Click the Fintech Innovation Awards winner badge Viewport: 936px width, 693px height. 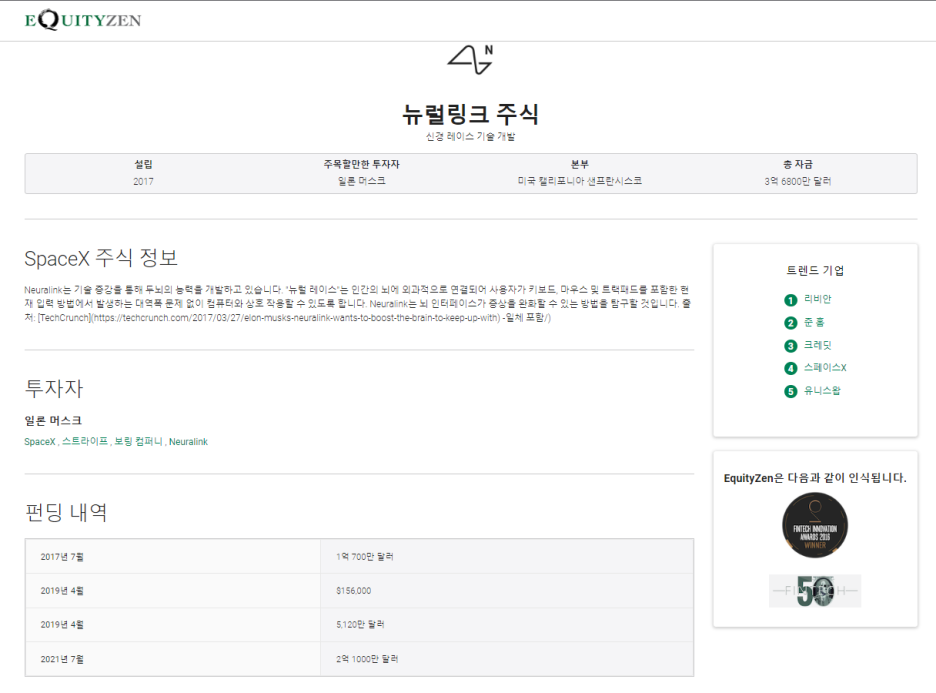(x=815, y=525)
